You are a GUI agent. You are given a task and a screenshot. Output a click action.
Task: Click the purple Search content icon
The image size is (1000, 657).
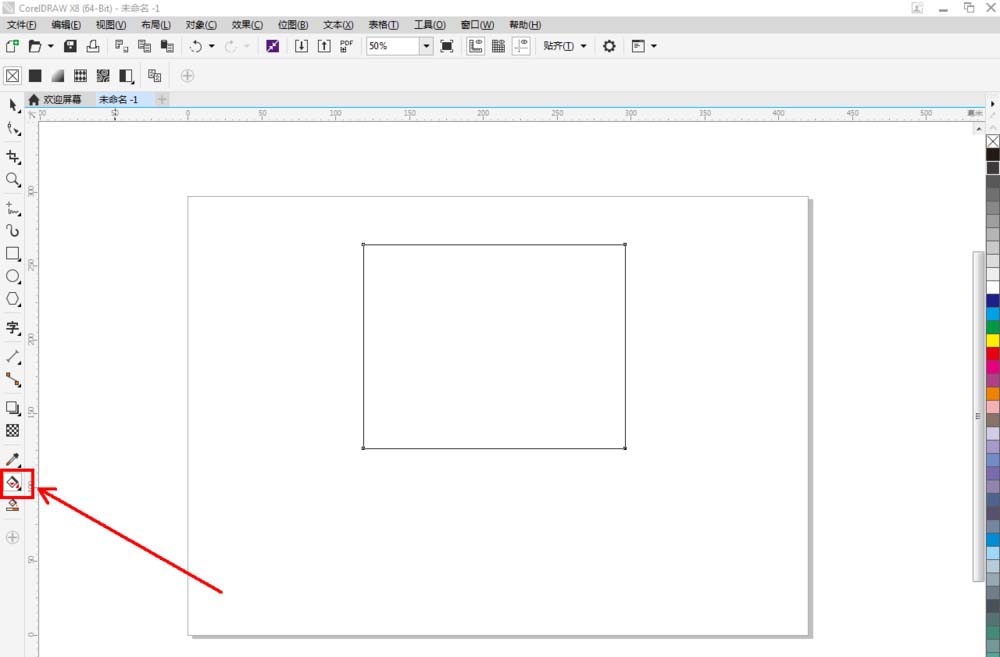272,46
